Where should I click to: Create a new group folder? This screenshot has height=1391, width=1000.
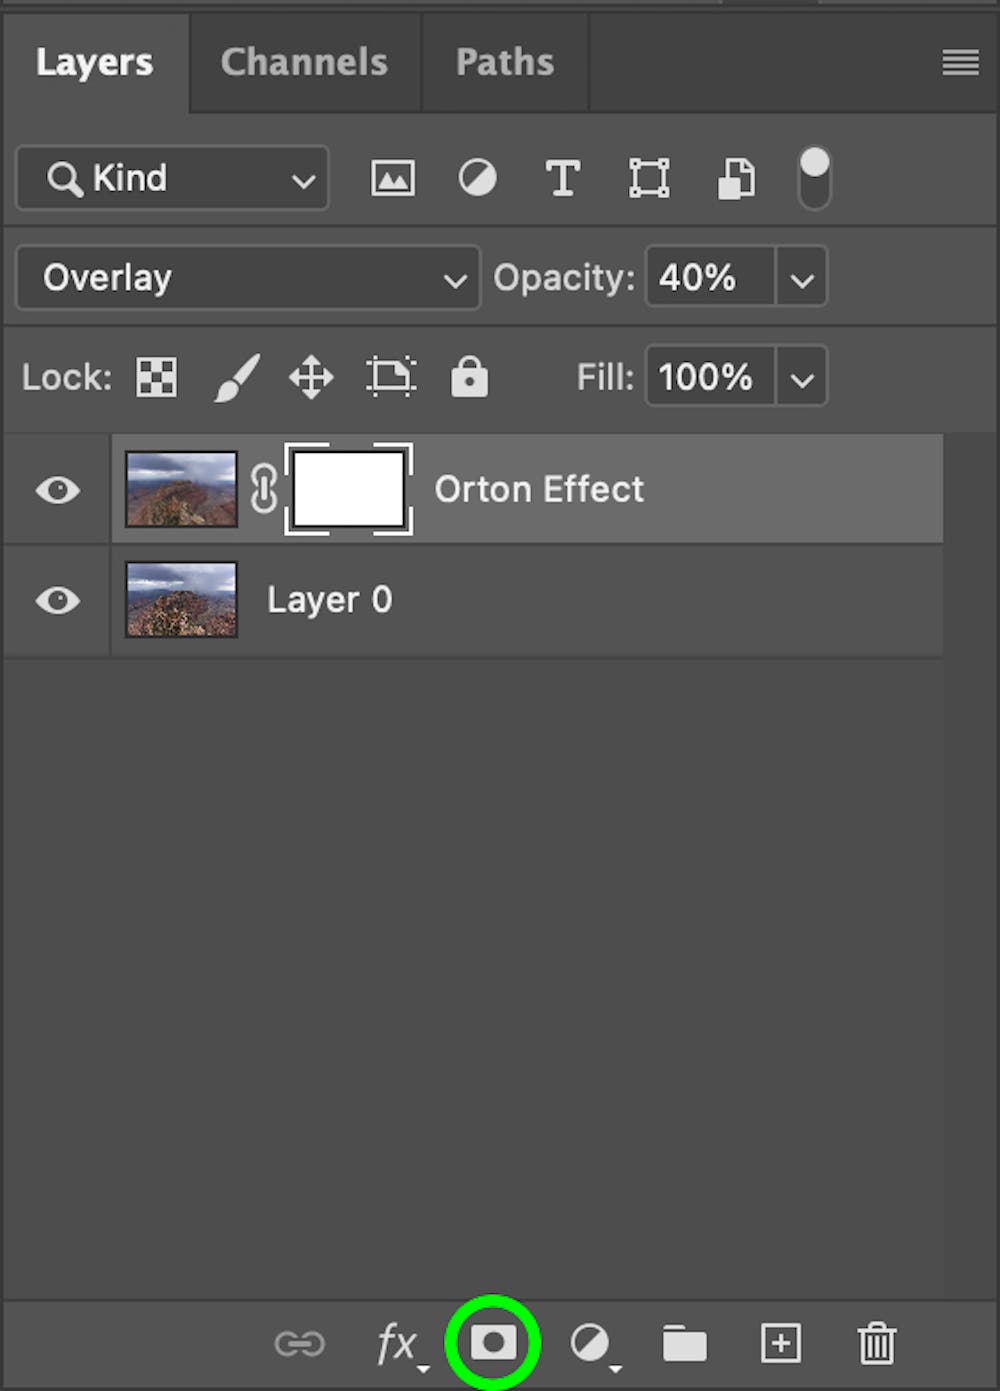point(686,1344)
